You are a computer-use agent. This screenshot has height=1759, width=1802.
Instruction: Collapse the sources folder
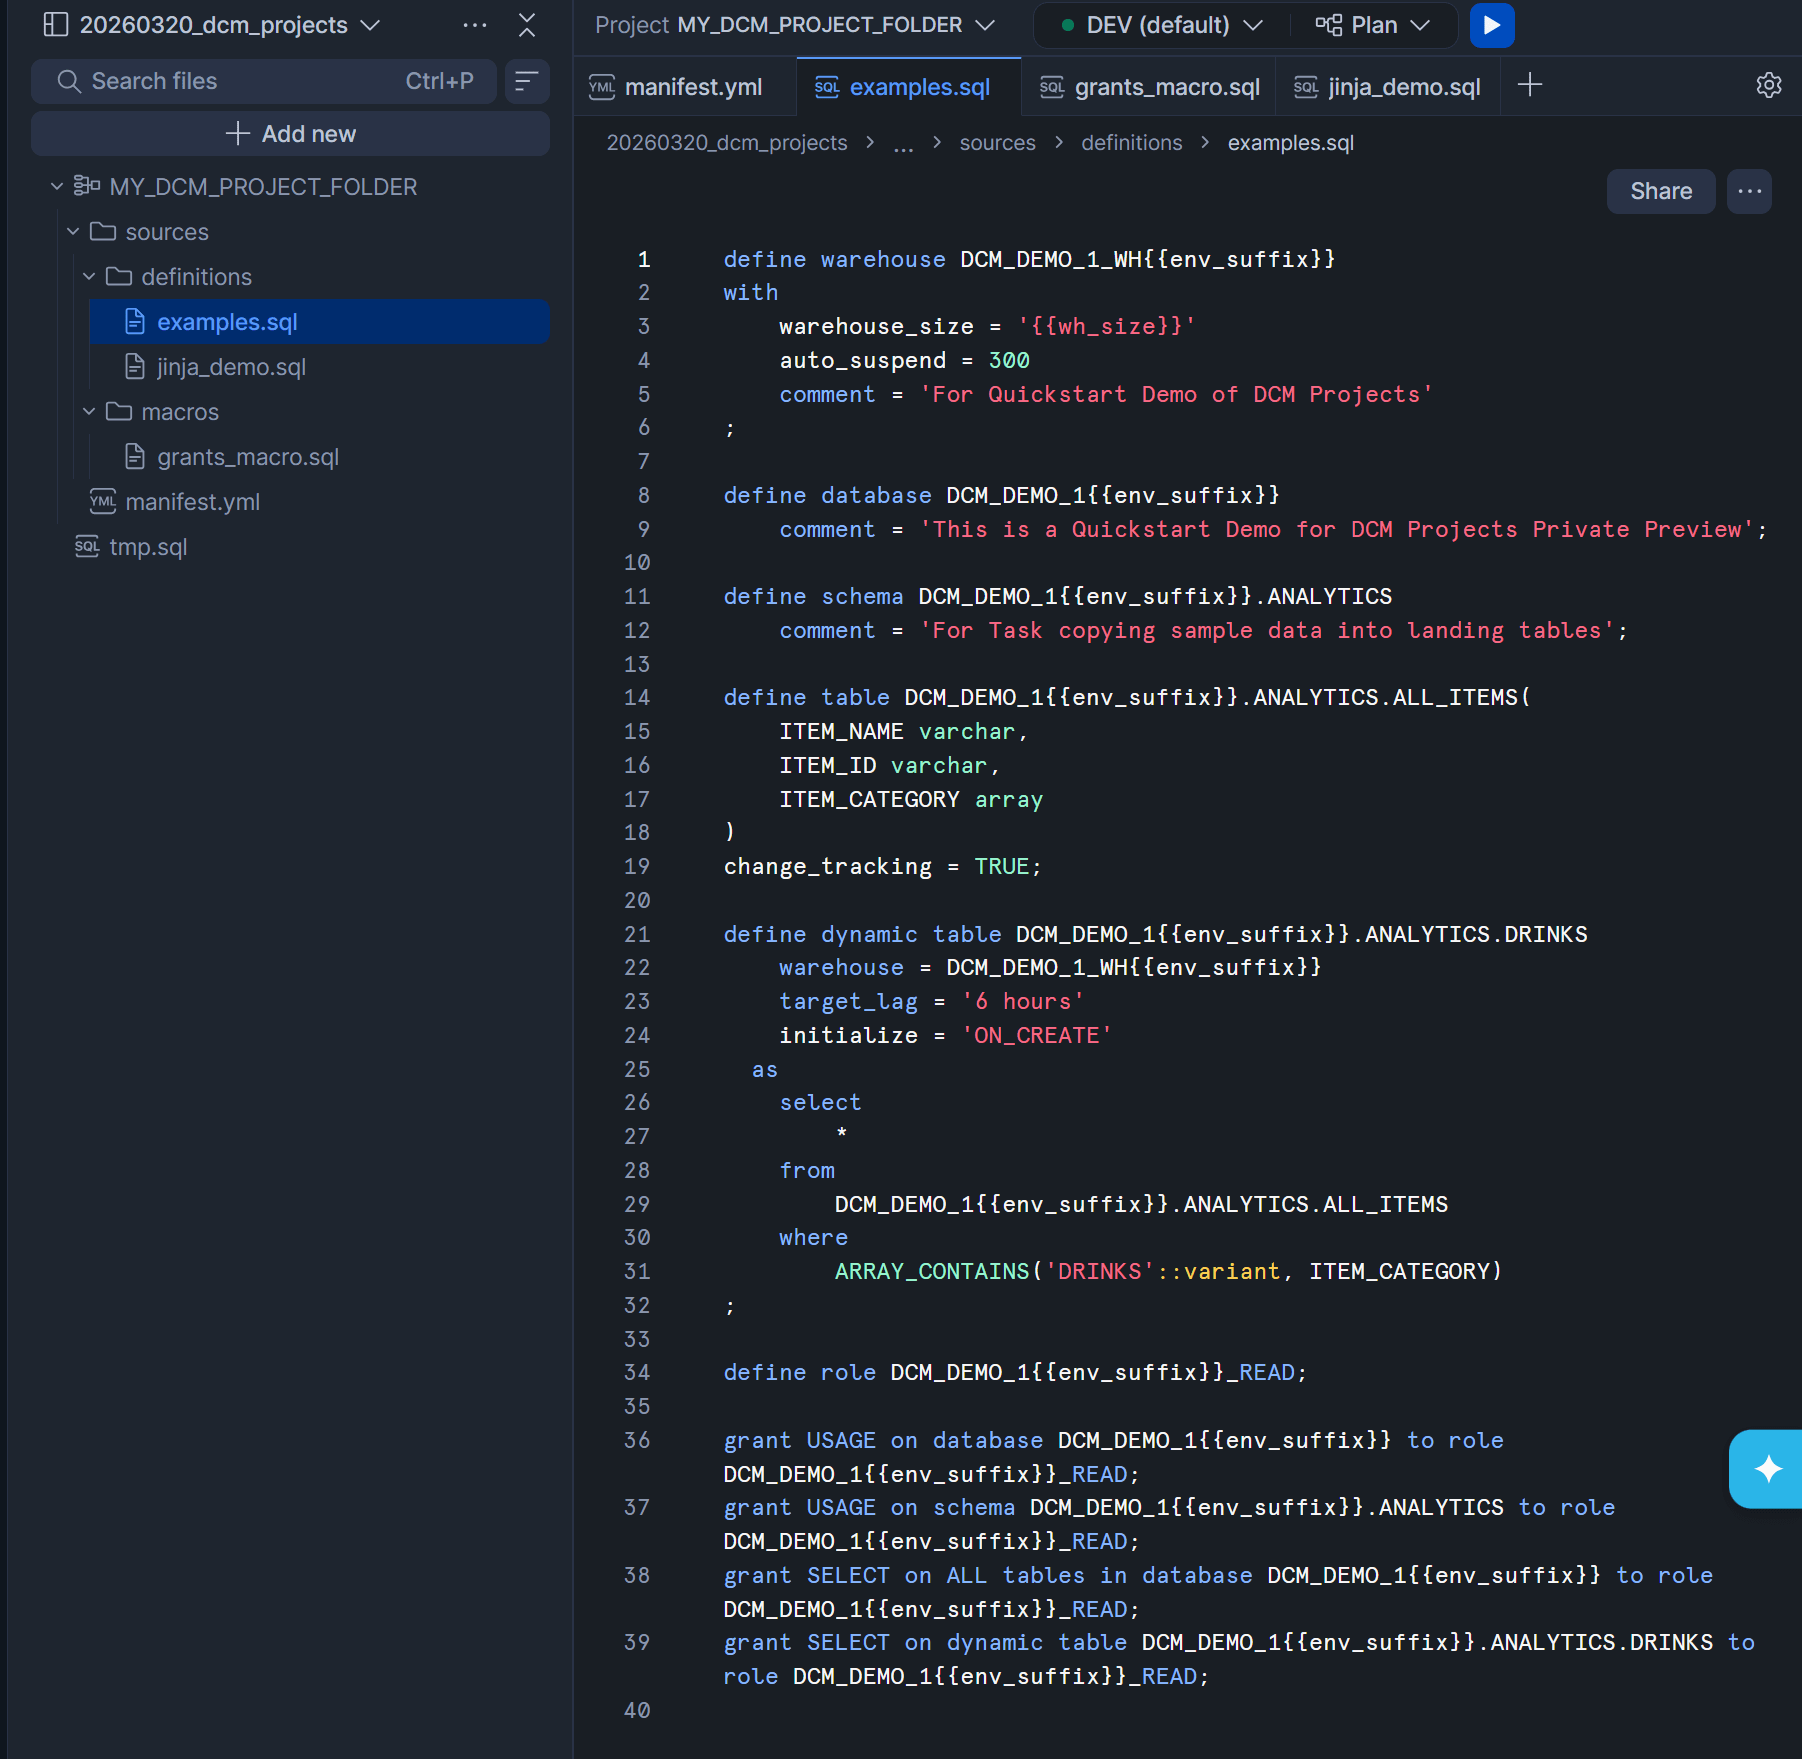[x=73, y=232]
